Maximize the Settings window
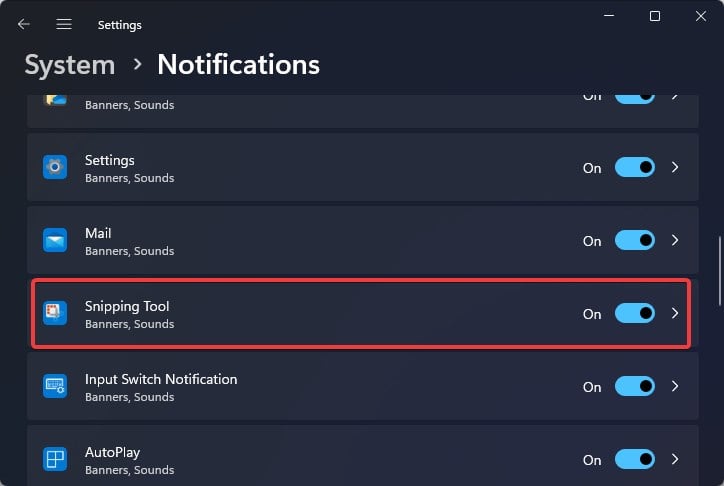The image size is (724, 486). (655, 16)
